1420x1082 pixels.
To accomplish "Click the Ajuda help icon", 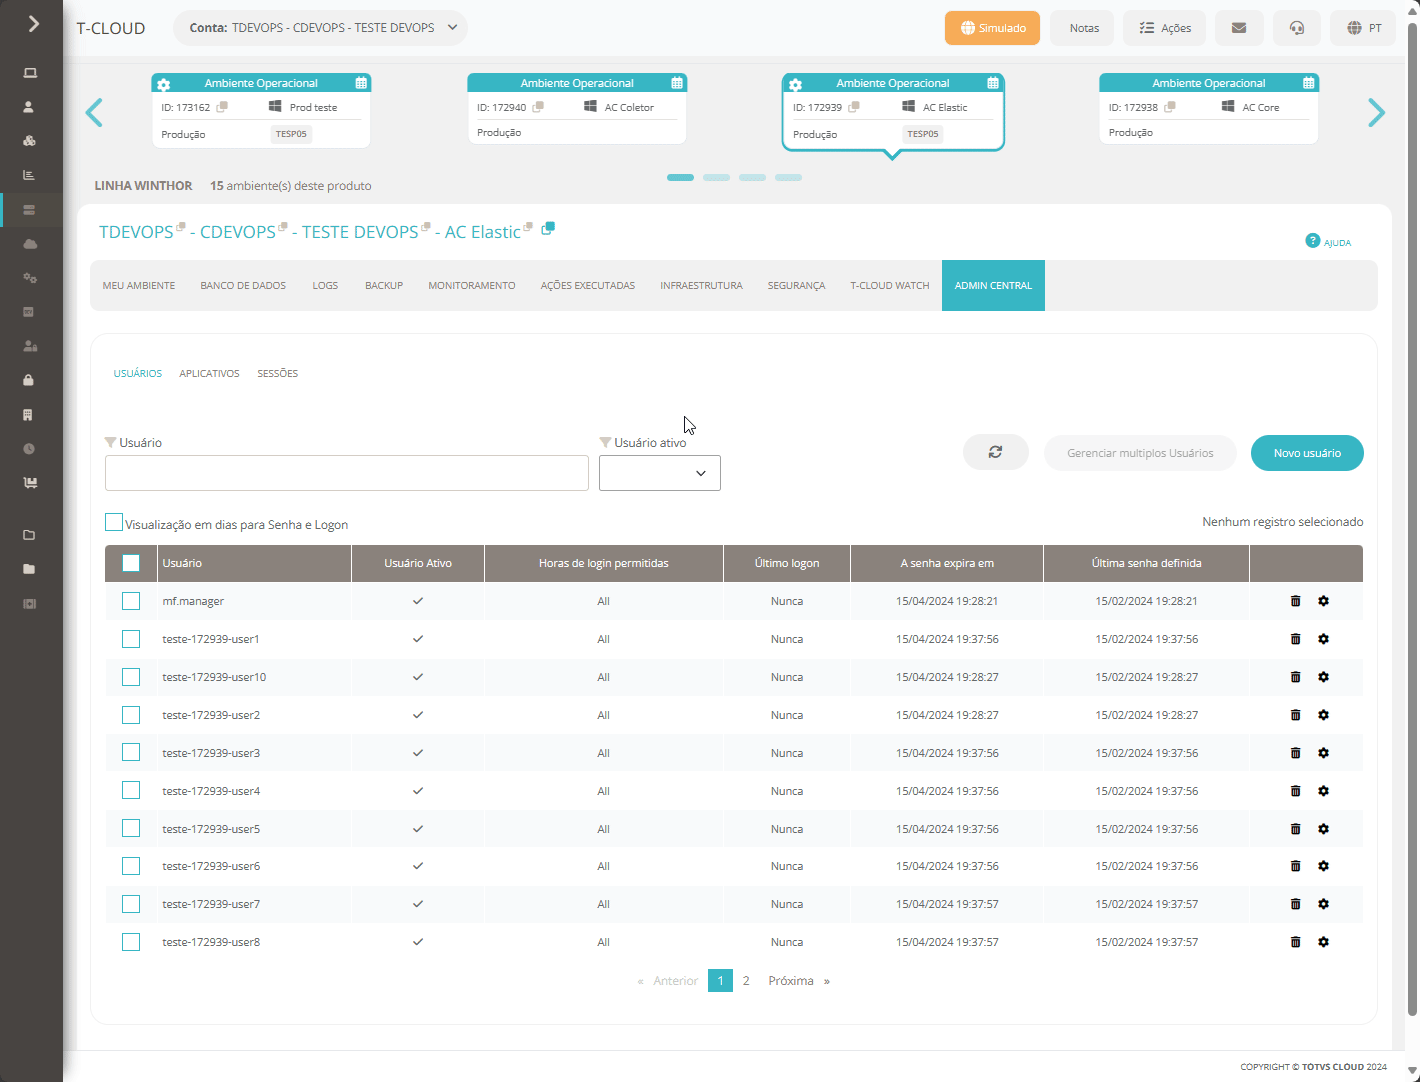I will point(1313,241).
